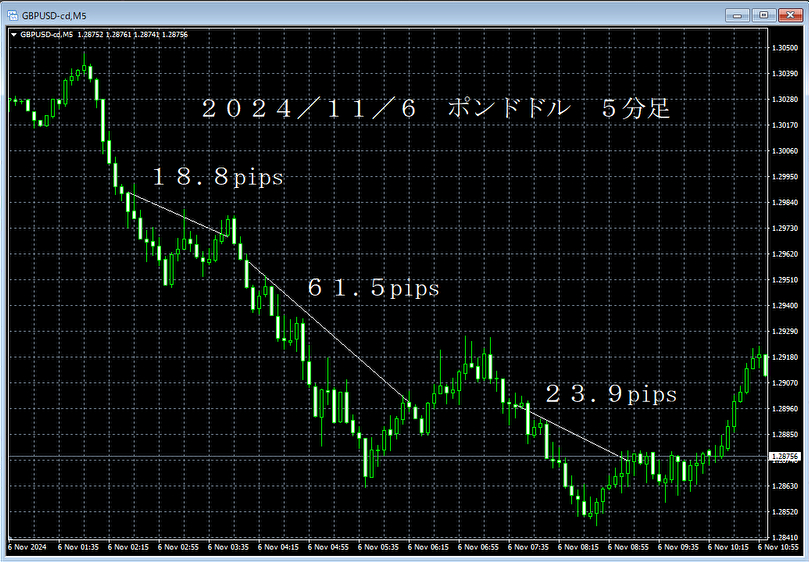Image resolution: width=809 pixels, height=562 pixels.
Task: Click the 1.29950 price scale value
Action: (x=785, y=176)
